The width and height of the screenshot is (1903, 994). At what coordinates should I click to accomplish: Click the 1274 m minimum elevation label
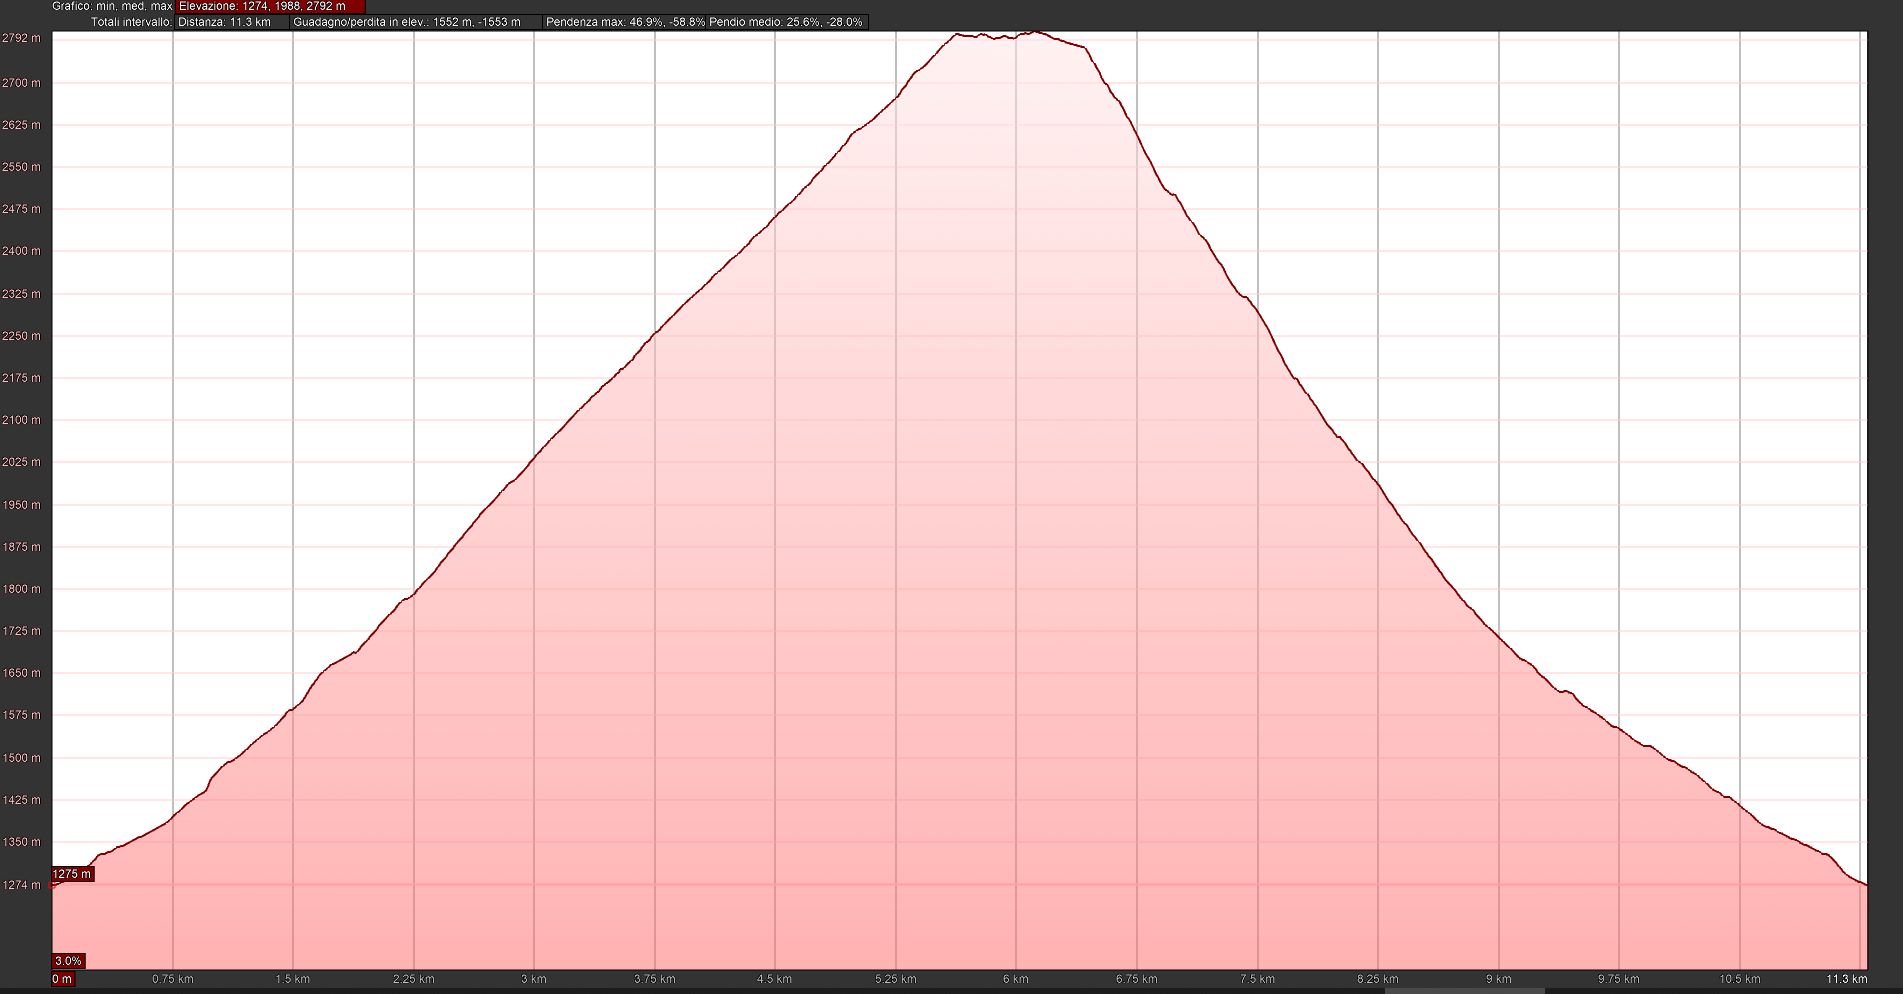21,885
